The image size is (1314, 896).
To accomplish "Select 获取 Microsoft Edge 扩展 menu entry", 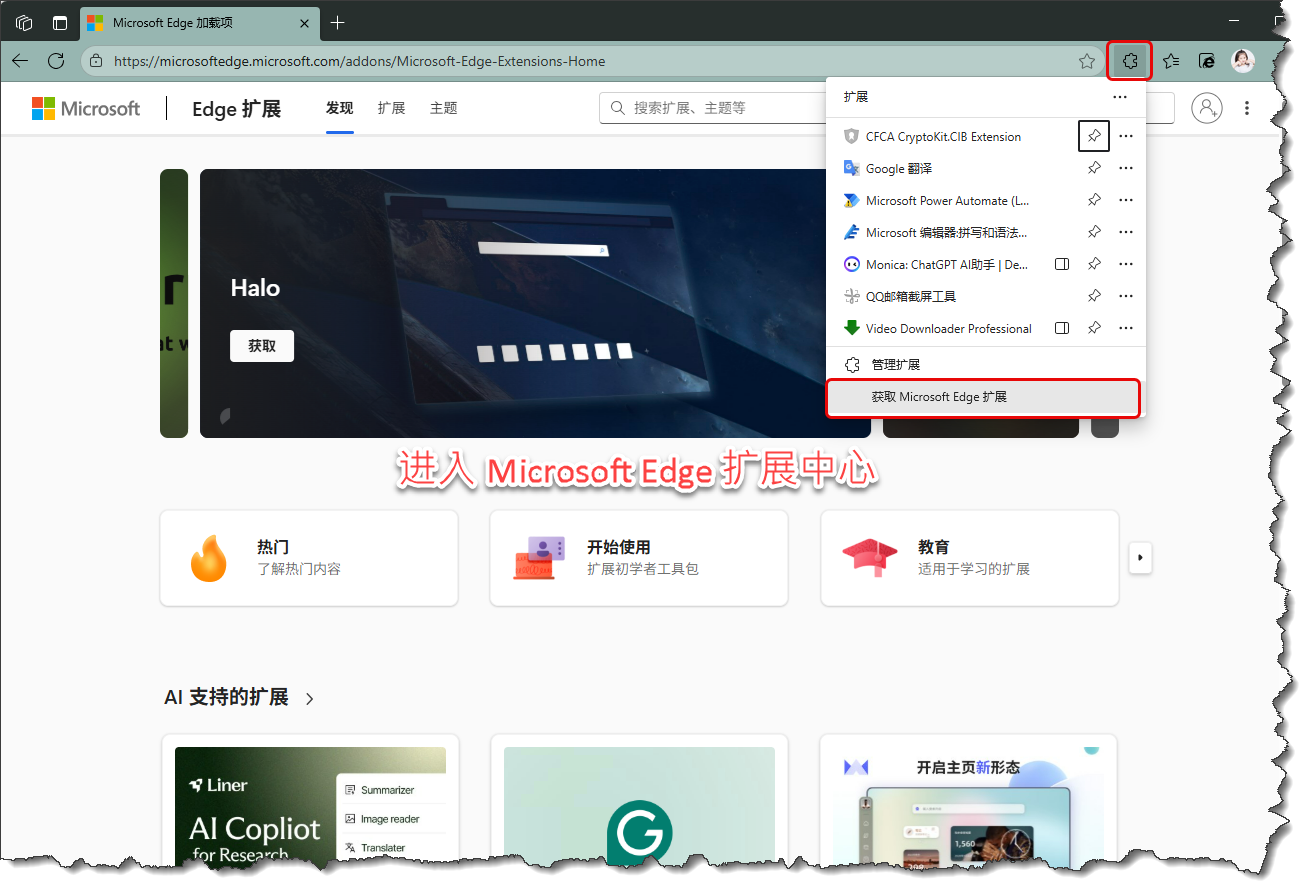I will 939,397.
